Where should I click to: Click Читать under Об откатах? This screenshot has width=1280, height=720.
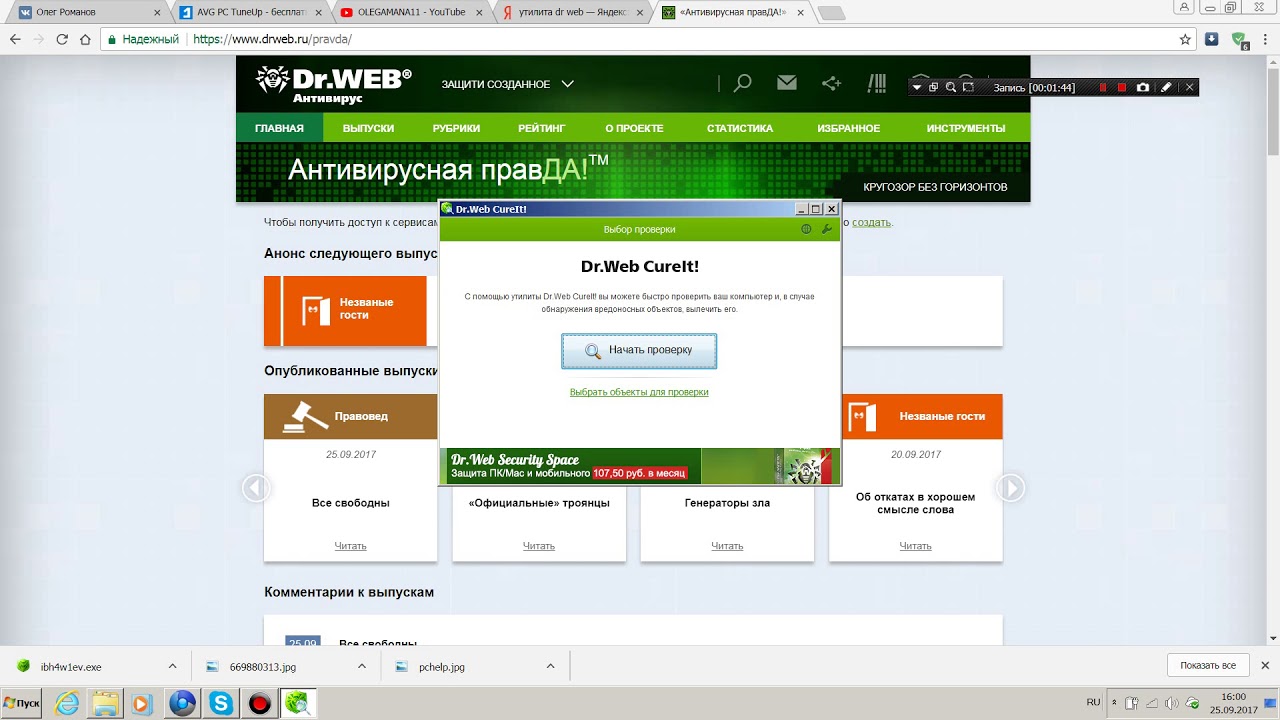click(915, 546)
